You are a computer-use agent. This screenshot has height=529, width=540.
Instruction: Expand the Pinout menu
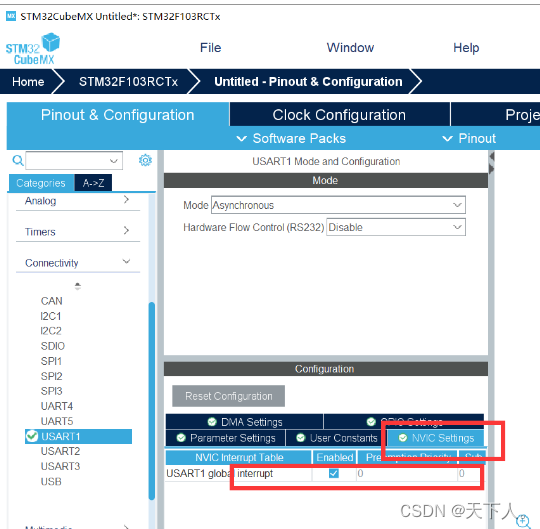[469, 138]
